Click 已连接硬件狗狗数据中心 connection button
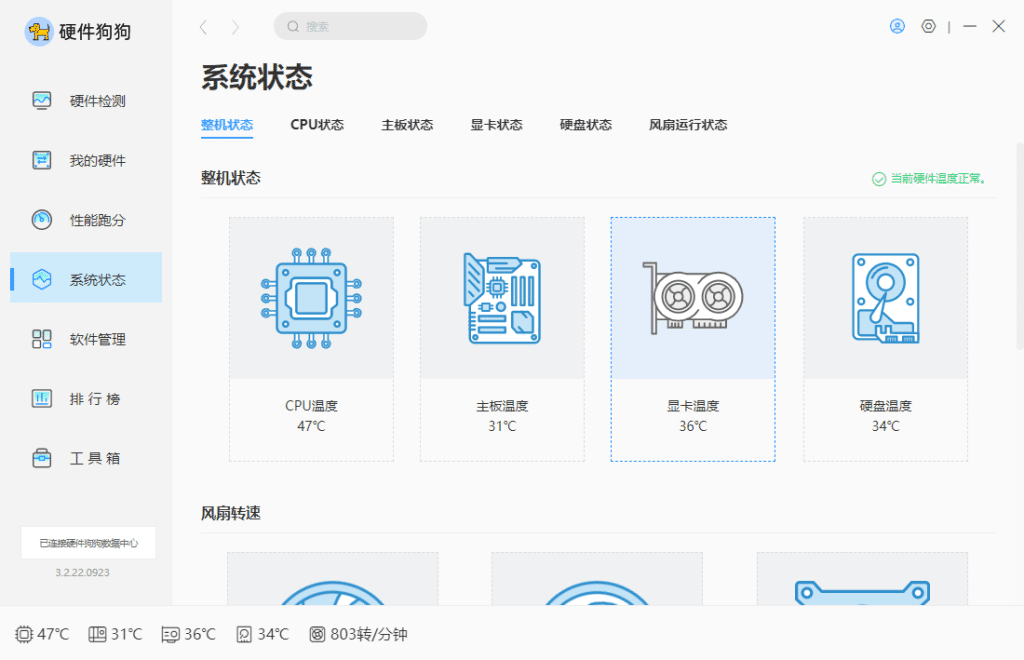The image size is (1024, 660). (x=88, y=543)
